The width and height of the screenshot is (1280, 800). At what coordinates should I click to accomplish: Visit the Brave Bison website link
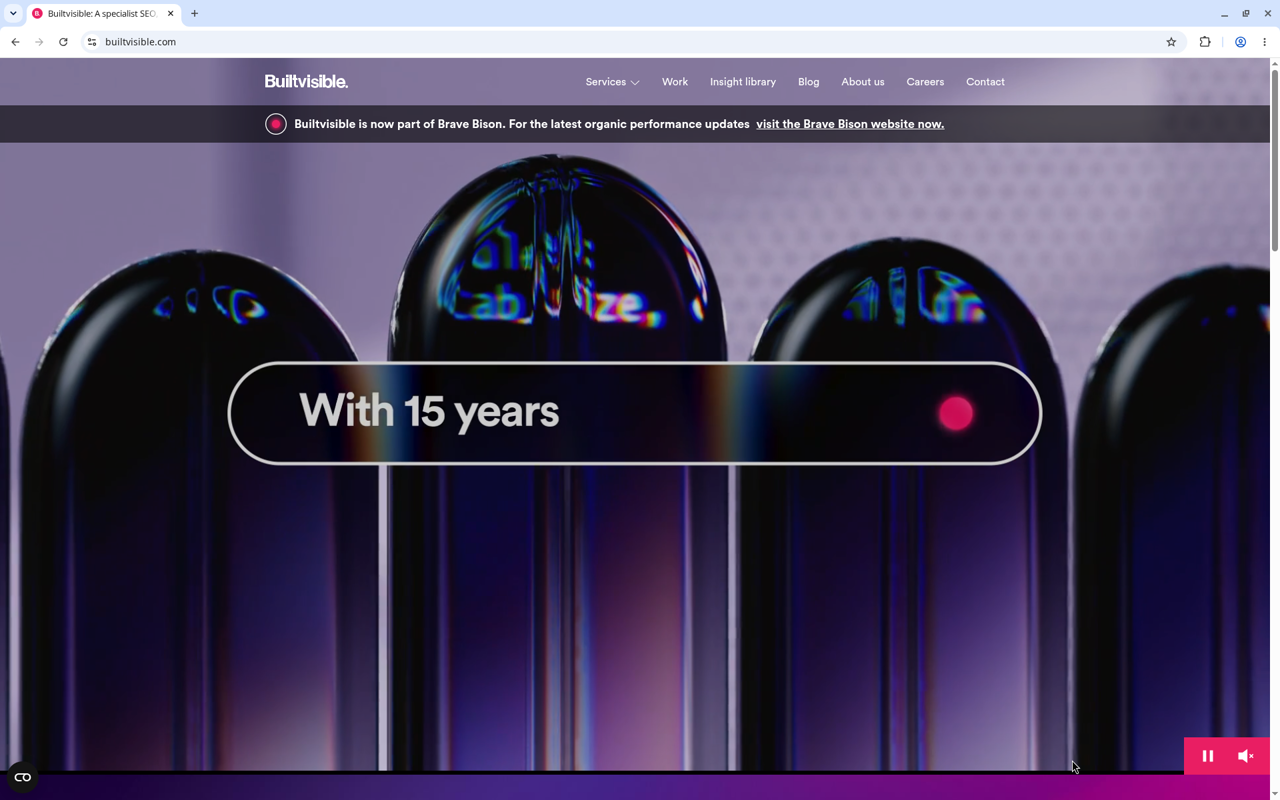[x=850, y=124]
